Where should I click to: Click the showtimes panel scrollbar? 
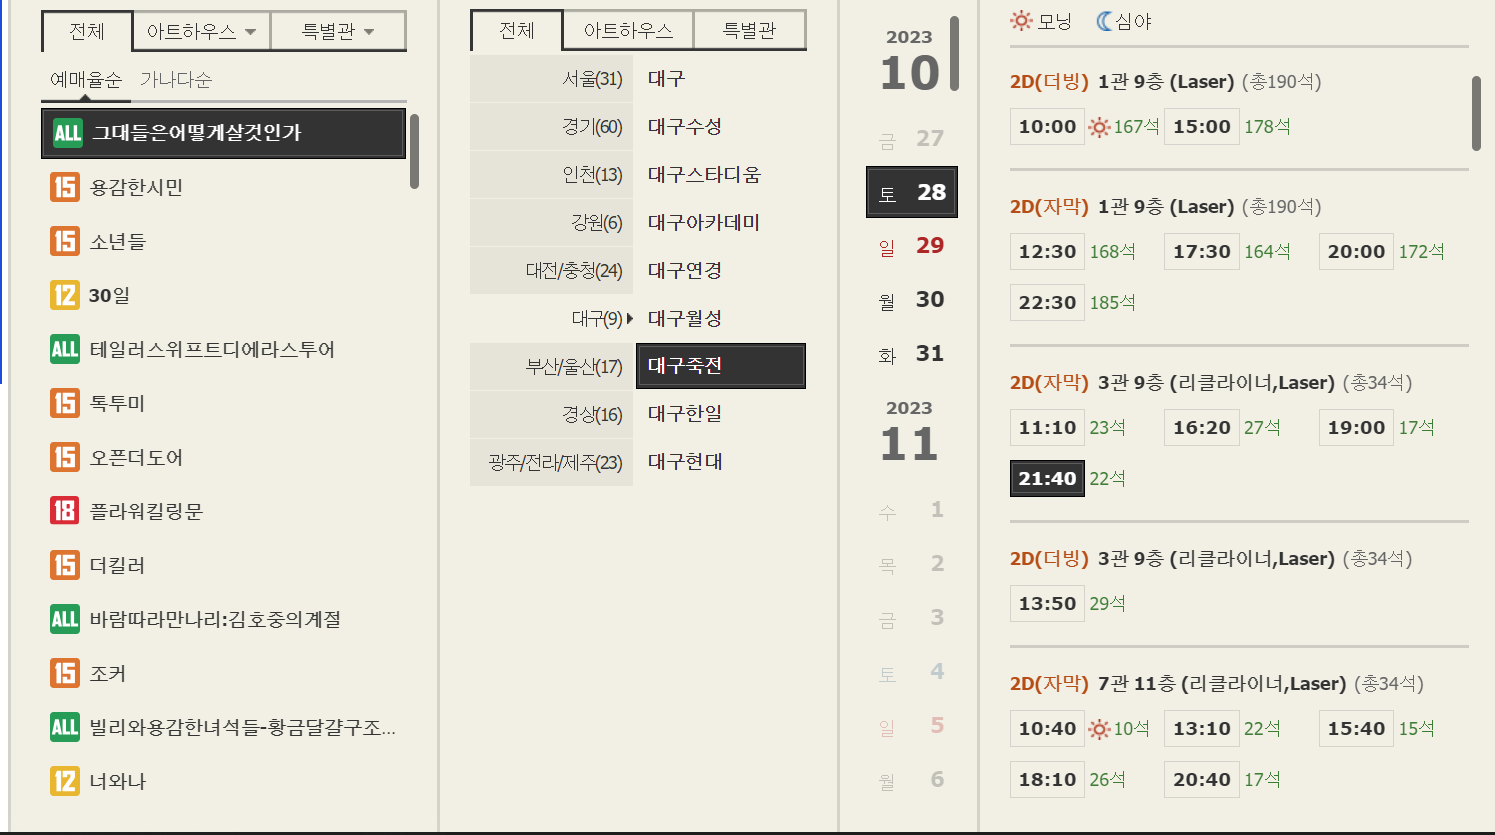click(x=1476, y=113)
